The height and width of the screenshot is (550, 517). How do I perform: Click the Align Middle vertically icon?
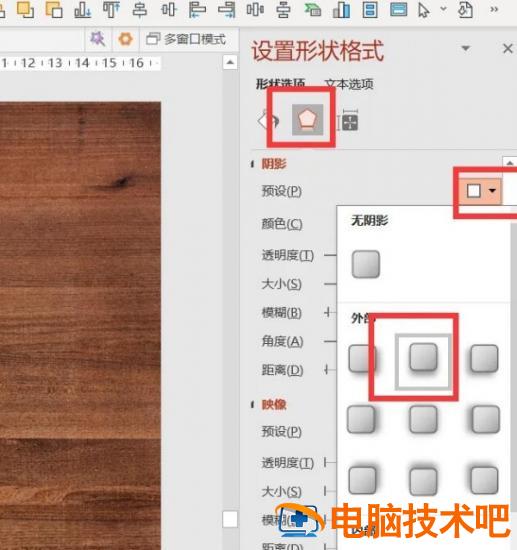168,9
